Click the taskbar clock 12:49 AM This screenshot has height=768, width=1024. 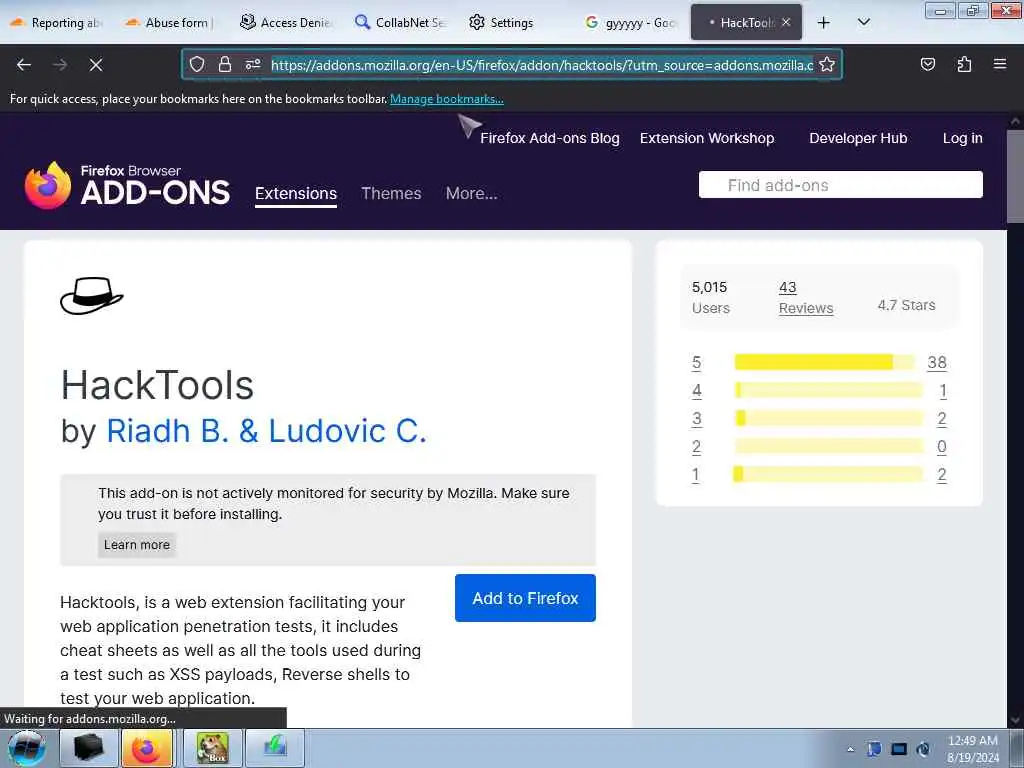click(x=972, y=741)
